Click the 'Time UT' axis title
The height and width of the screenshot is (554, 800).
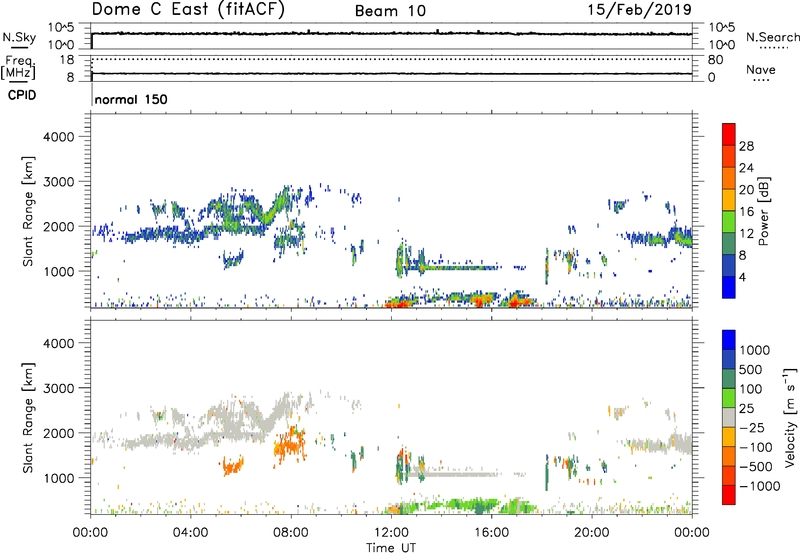pyautogui.click(x=391, y=548)
